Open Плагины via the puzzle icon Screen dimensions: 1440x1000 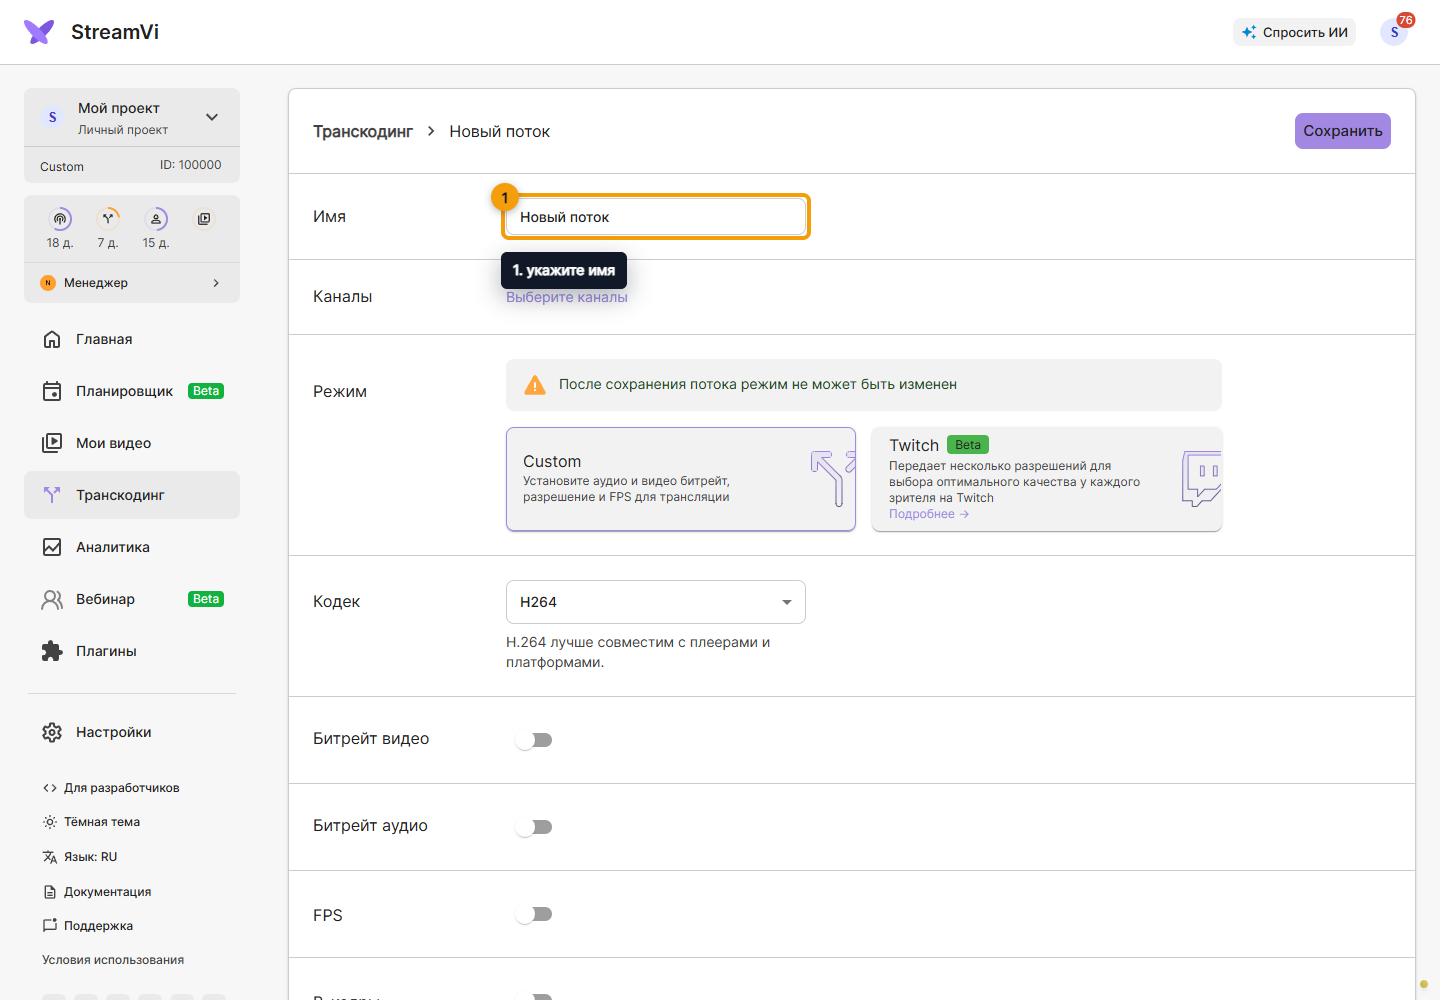pos(52,651)
